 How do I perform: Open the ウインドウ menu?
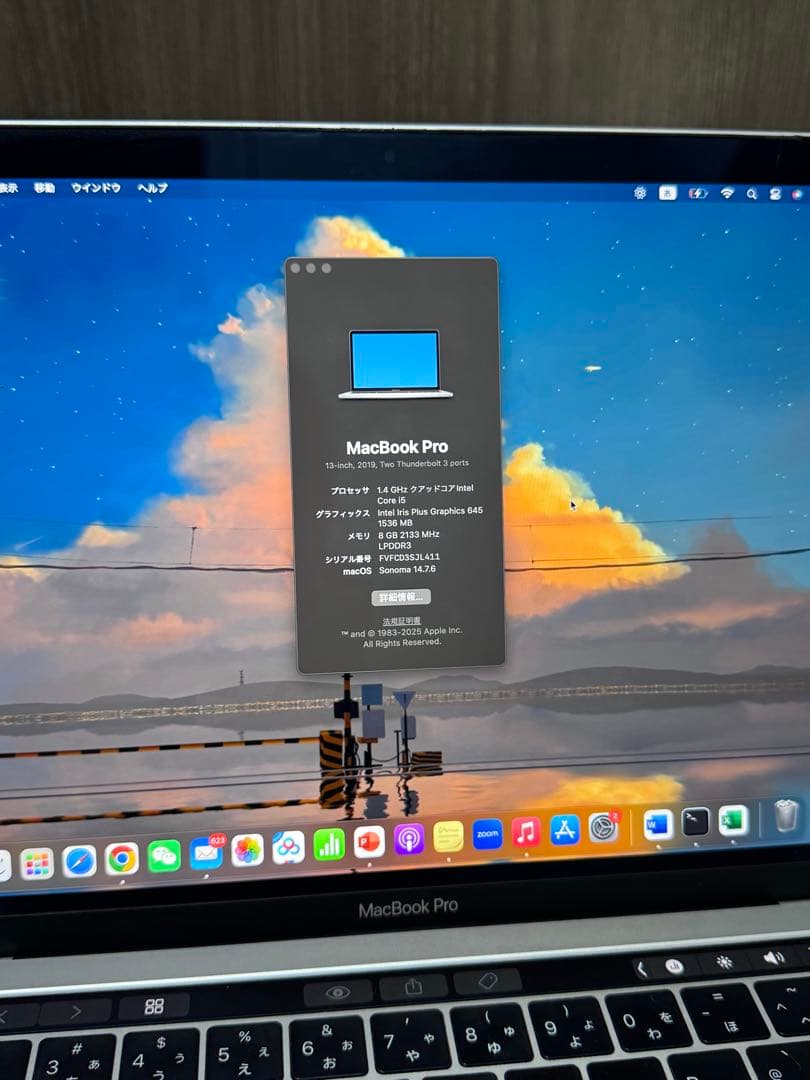point(95,188)
